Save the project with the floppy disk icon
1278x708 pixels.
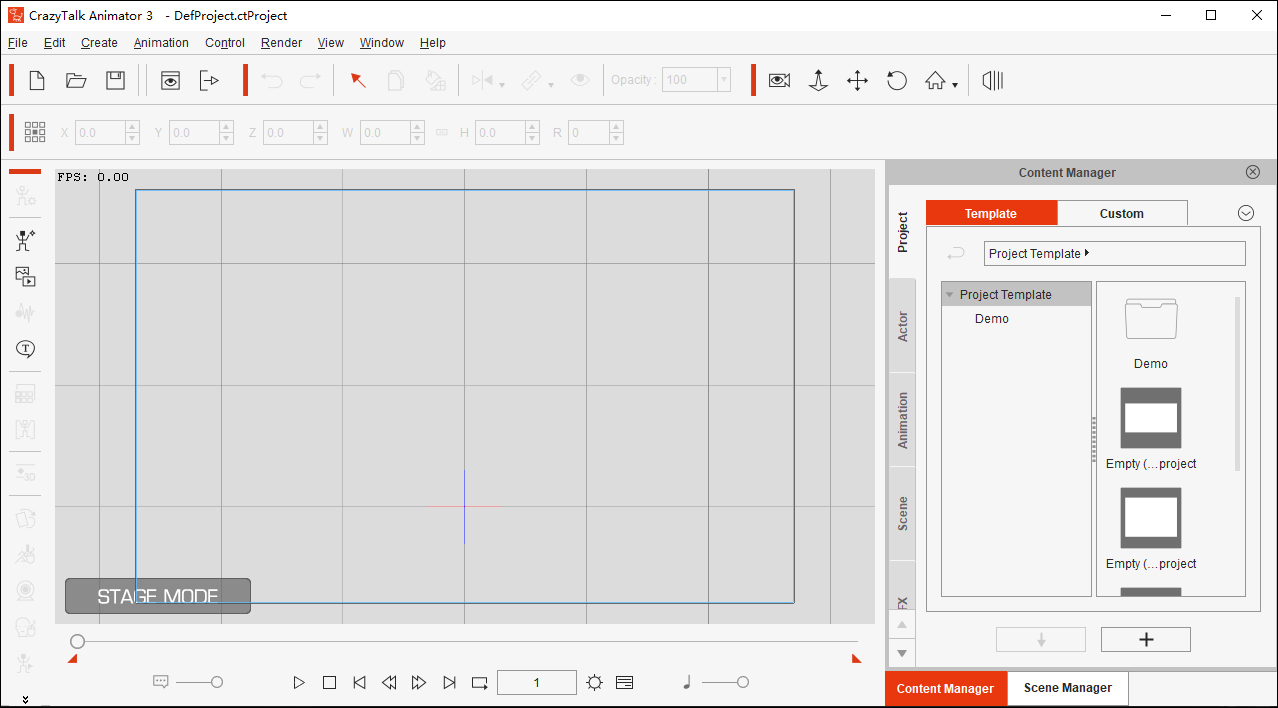click(x=115, y=81)
